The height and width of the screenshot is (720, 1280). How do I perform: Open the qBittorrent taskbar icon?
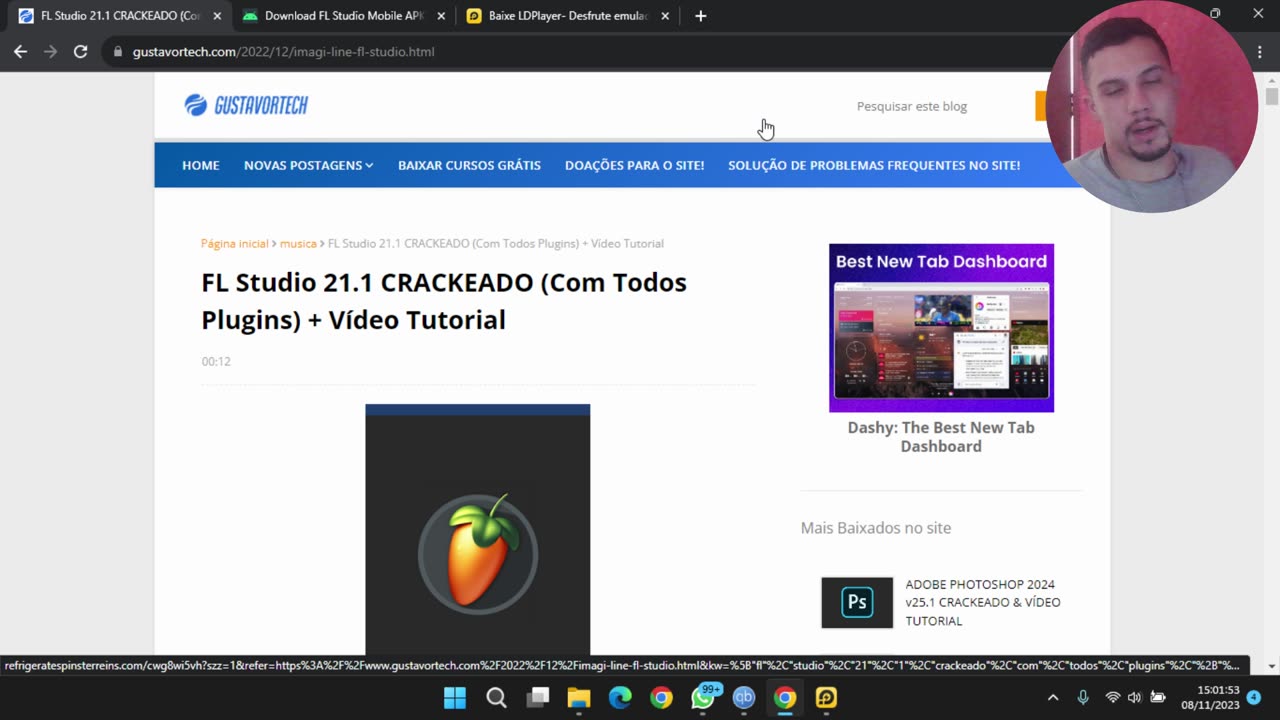pyautogui.click(x=744, y=697)
